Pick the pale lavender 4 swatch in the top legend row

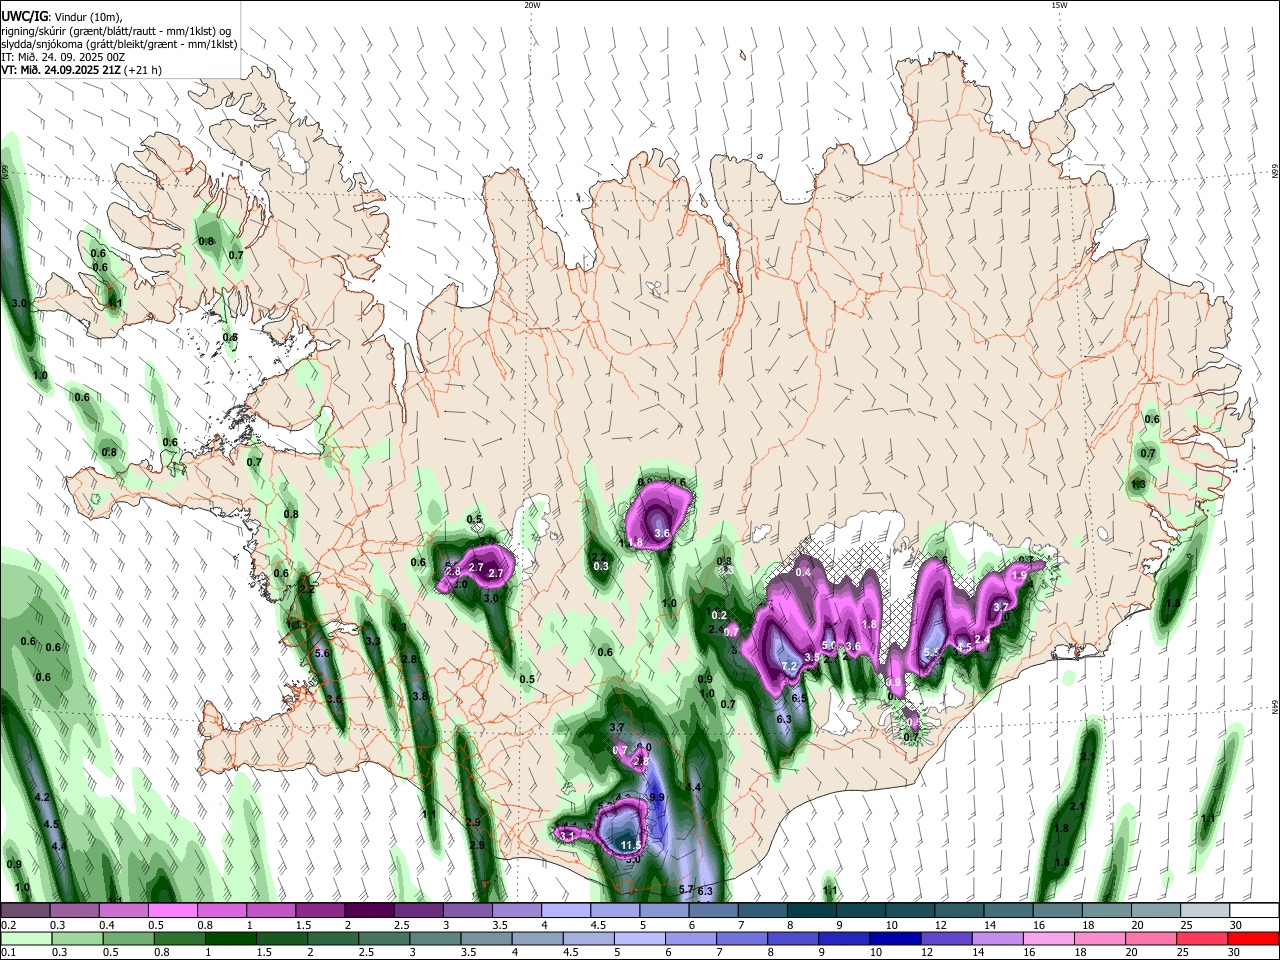pos(566,911)
